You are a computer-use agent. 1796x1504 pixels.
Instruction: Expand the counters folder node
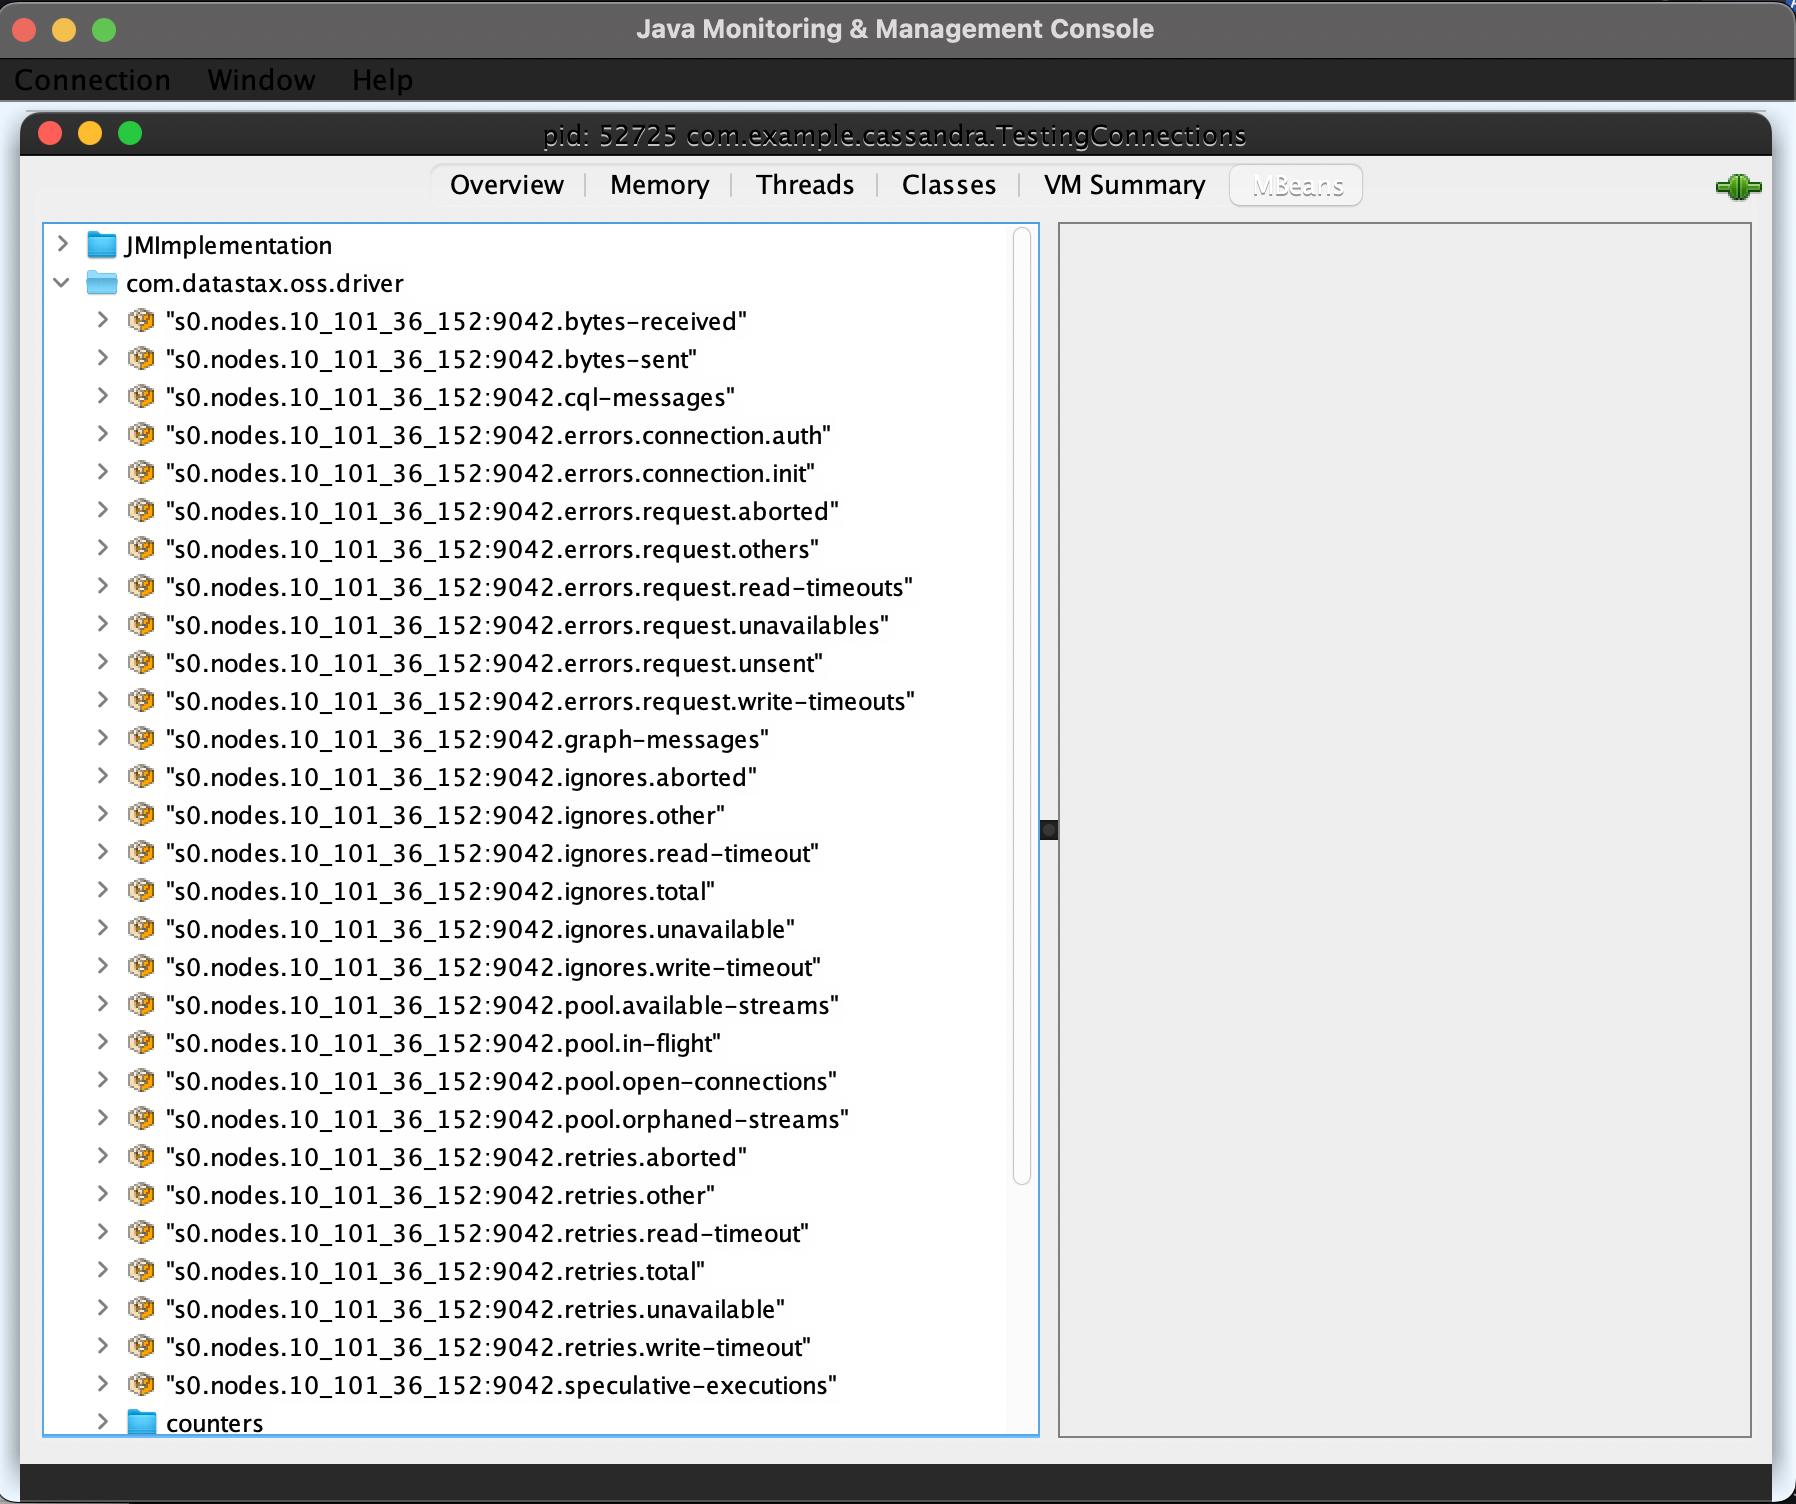pos(103,1422)
